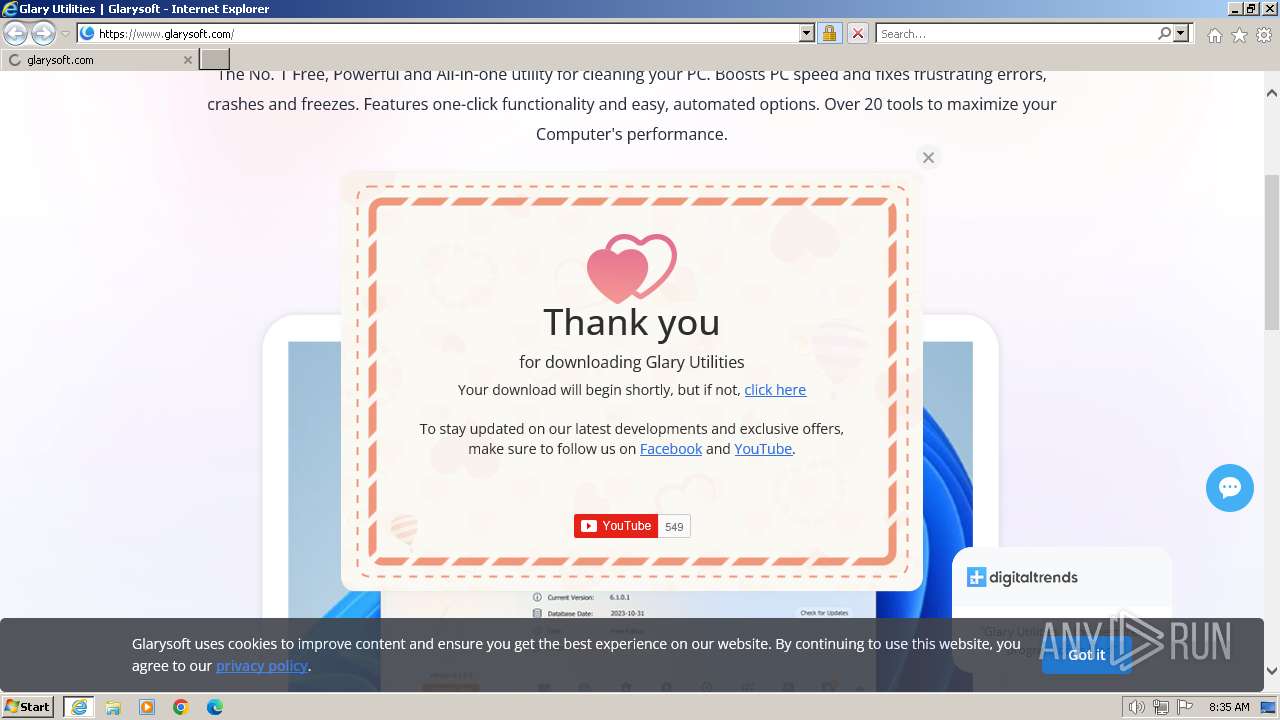
Task: Open Windows Media Player taskbar icon
Action: (147, 707)
